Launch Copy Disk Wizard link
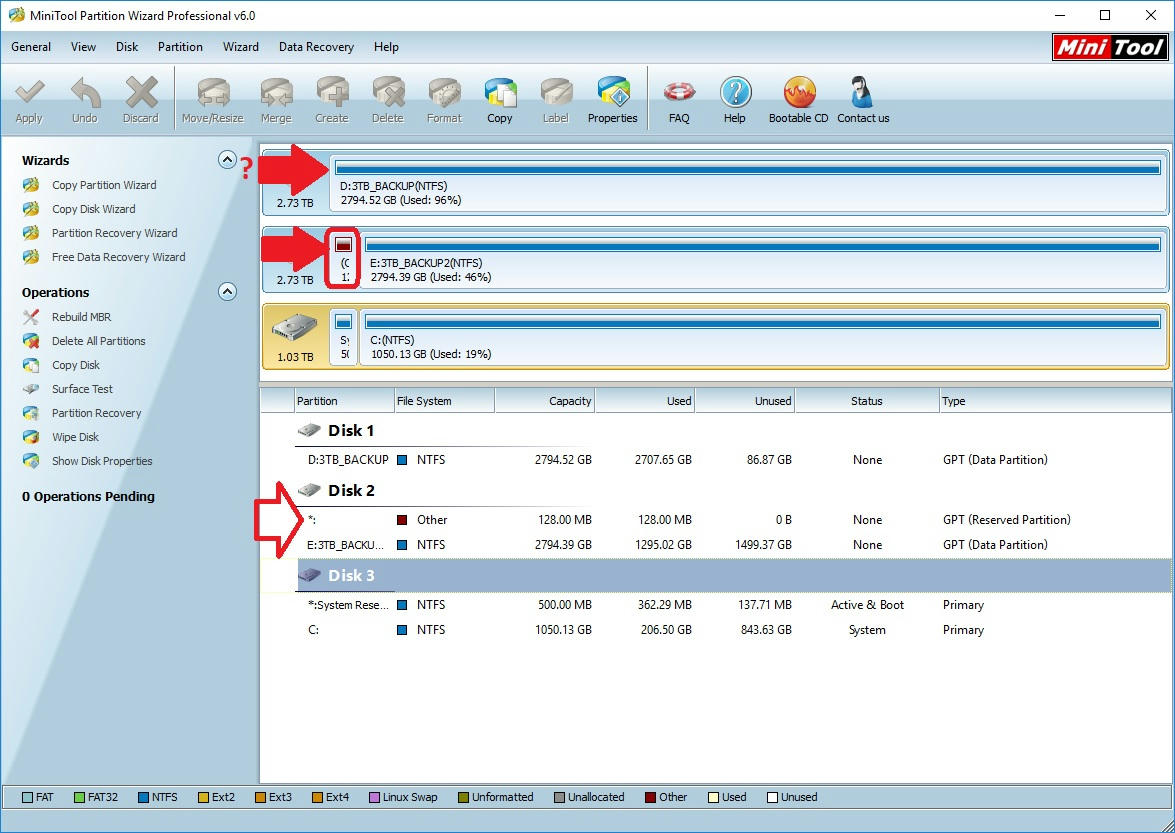The width and height of the screenshot is (1175, 833). [x=94, y=209]
